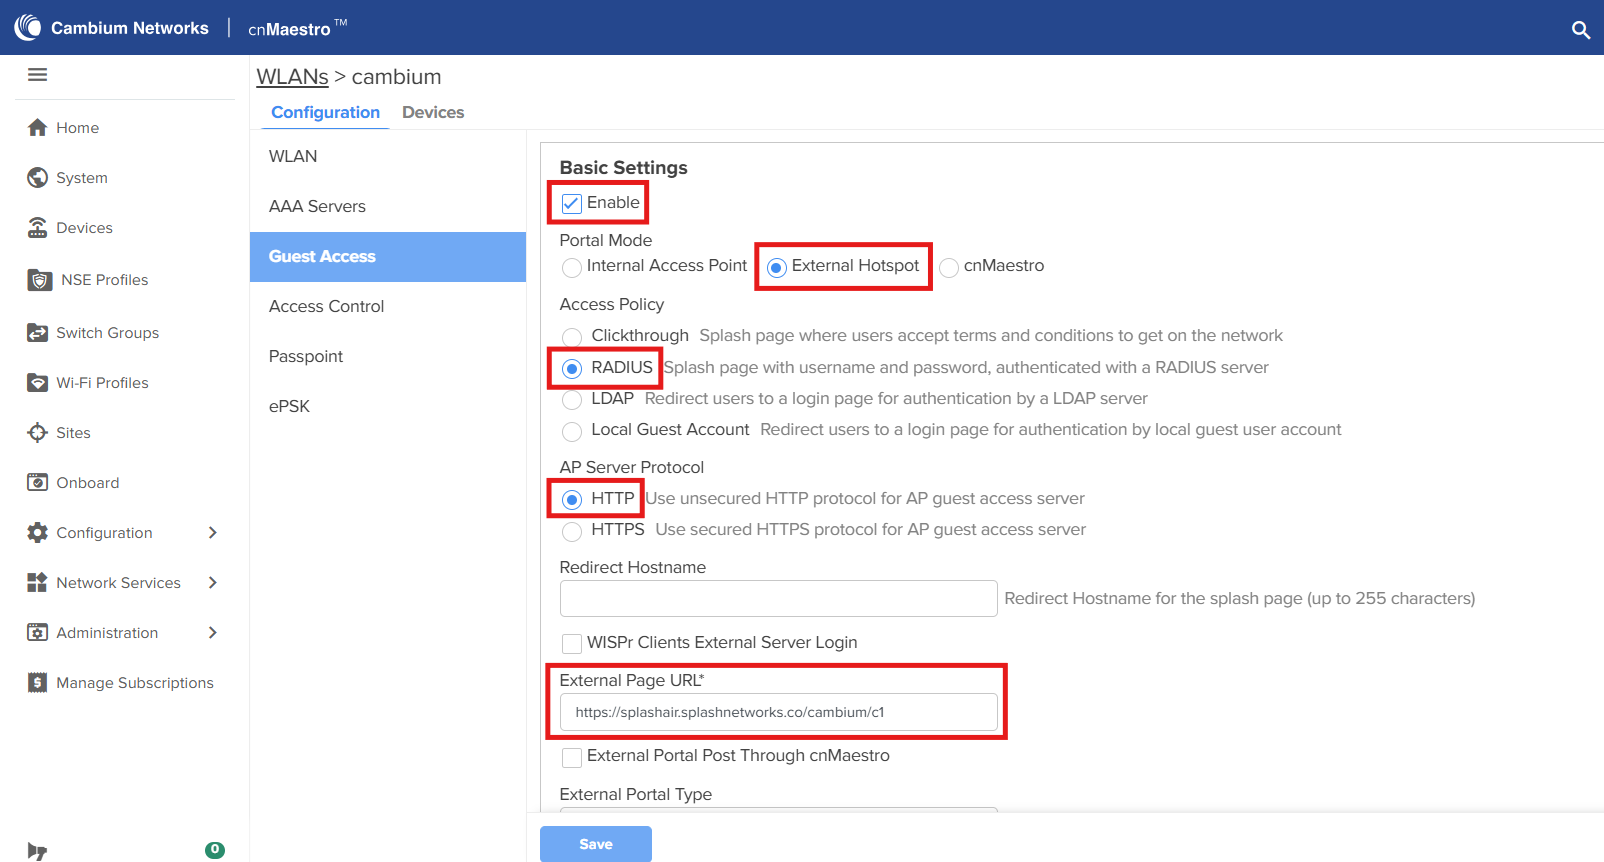
Task: Uncheck the Enable checkbox
Action: (x=572, y=203)
